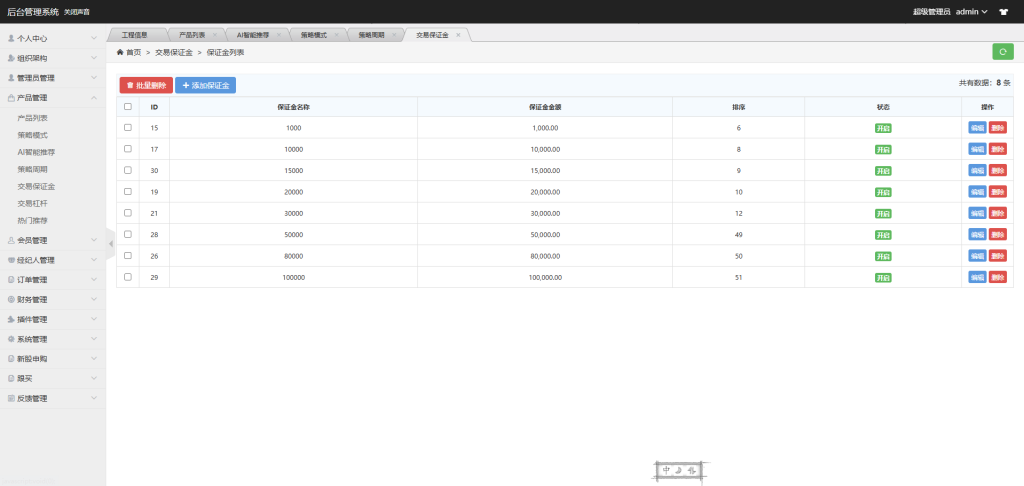Tick the checkbox for row ID 15

127,128
